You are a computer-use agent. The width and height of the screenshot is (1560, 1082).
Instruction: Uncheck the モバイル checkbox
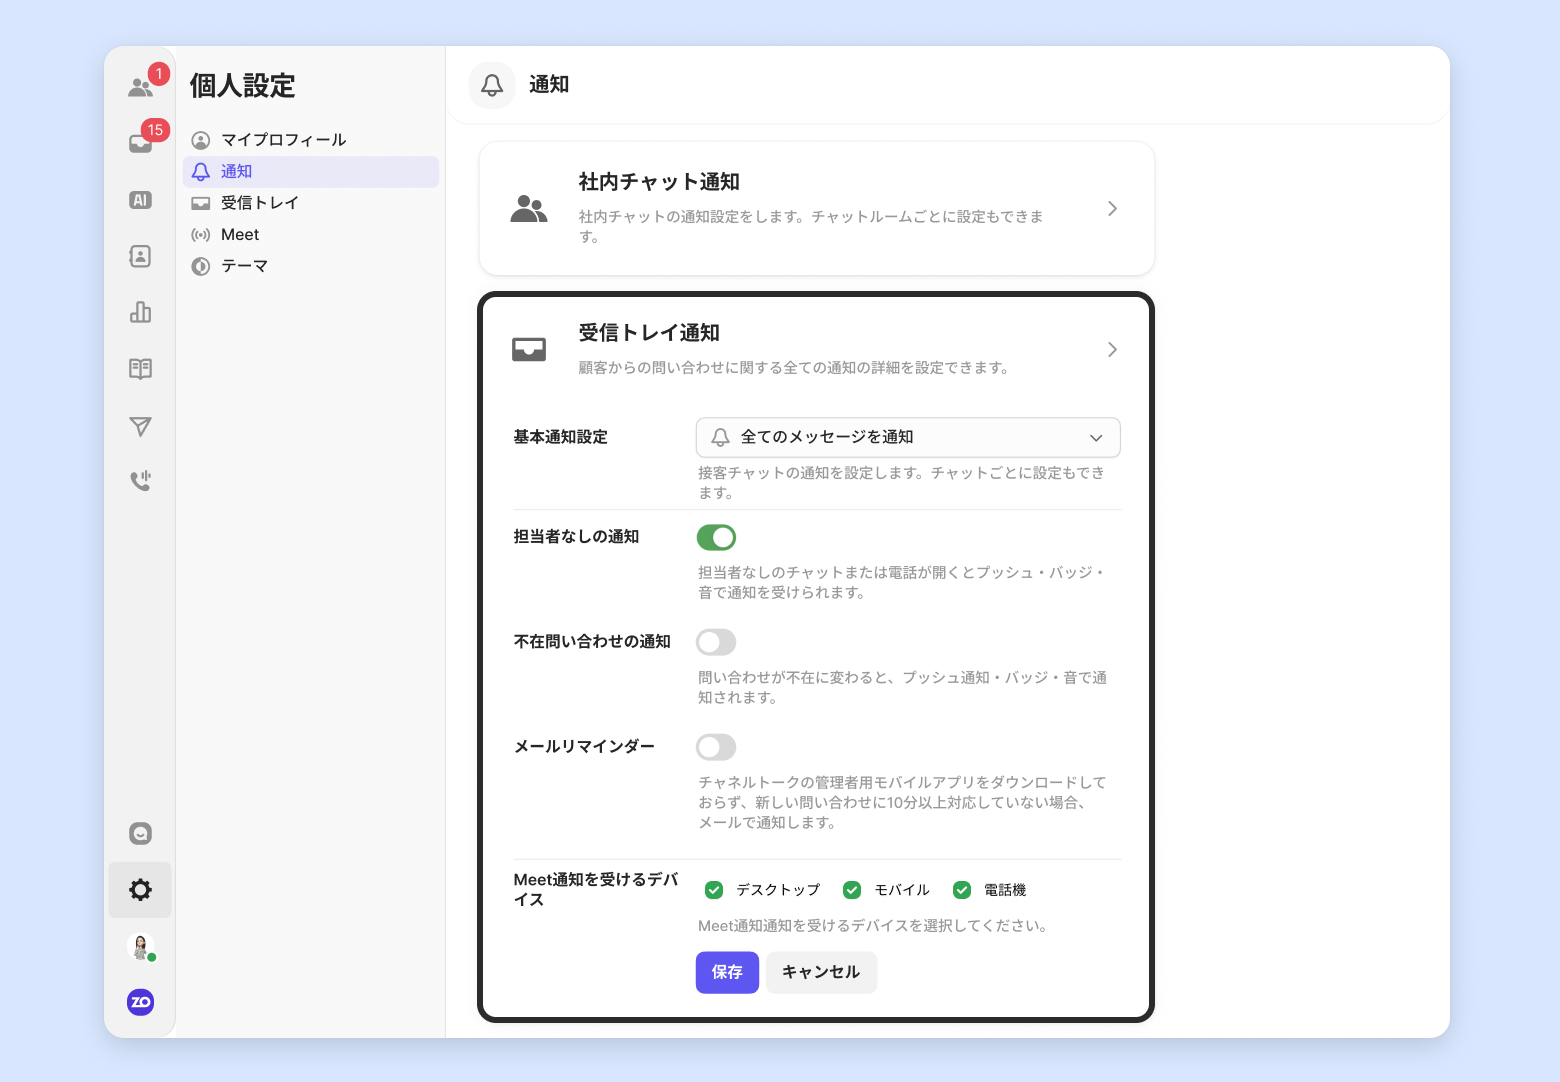tap(852, 890)
